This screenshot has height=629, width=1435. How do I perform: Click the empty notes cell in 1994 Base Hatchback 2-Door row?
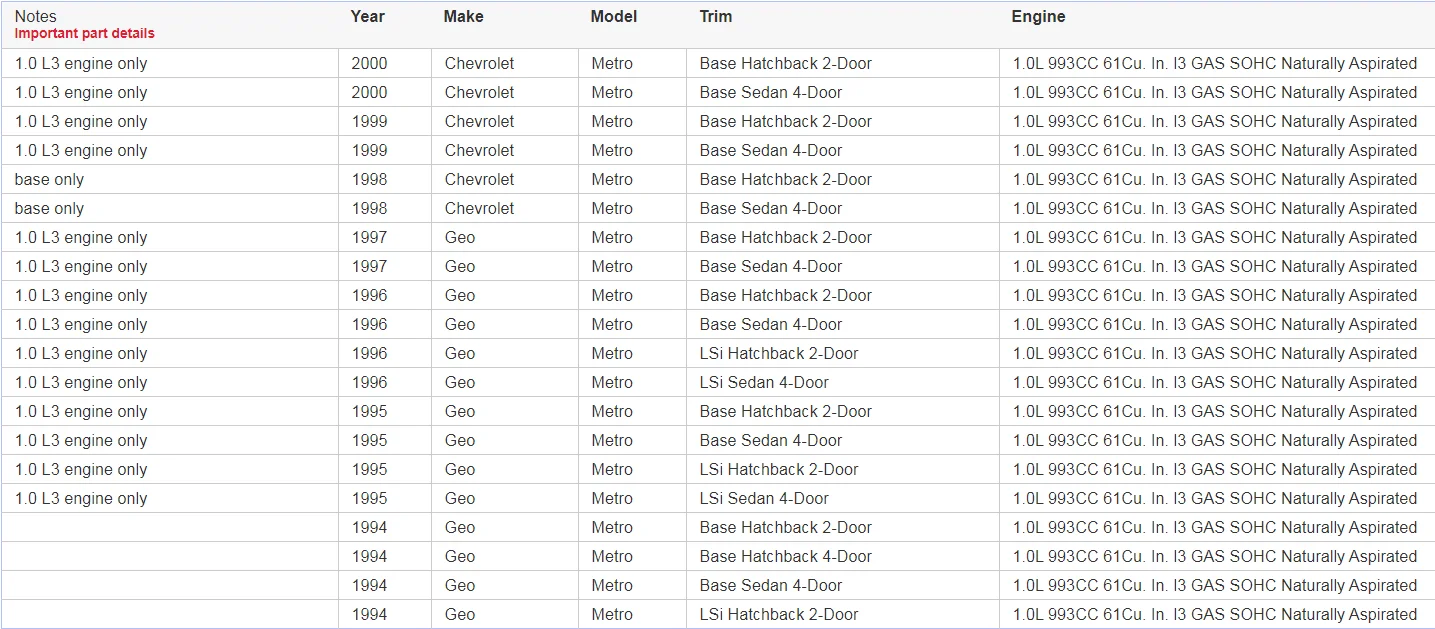(170, 528)
